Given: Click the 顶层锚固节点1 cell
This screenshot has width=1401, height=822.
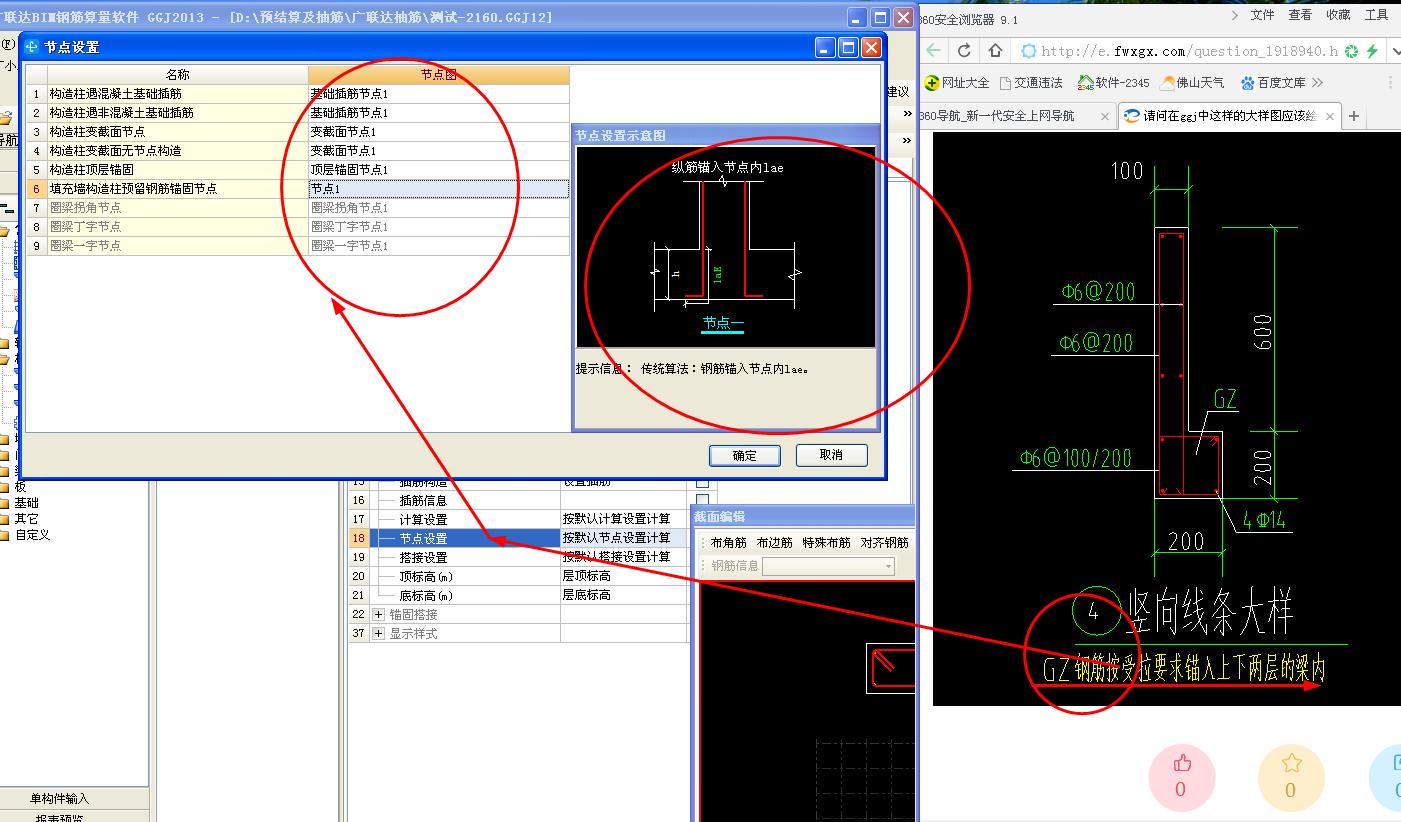Looking at the screenshot, I should (x=438, y=170).
